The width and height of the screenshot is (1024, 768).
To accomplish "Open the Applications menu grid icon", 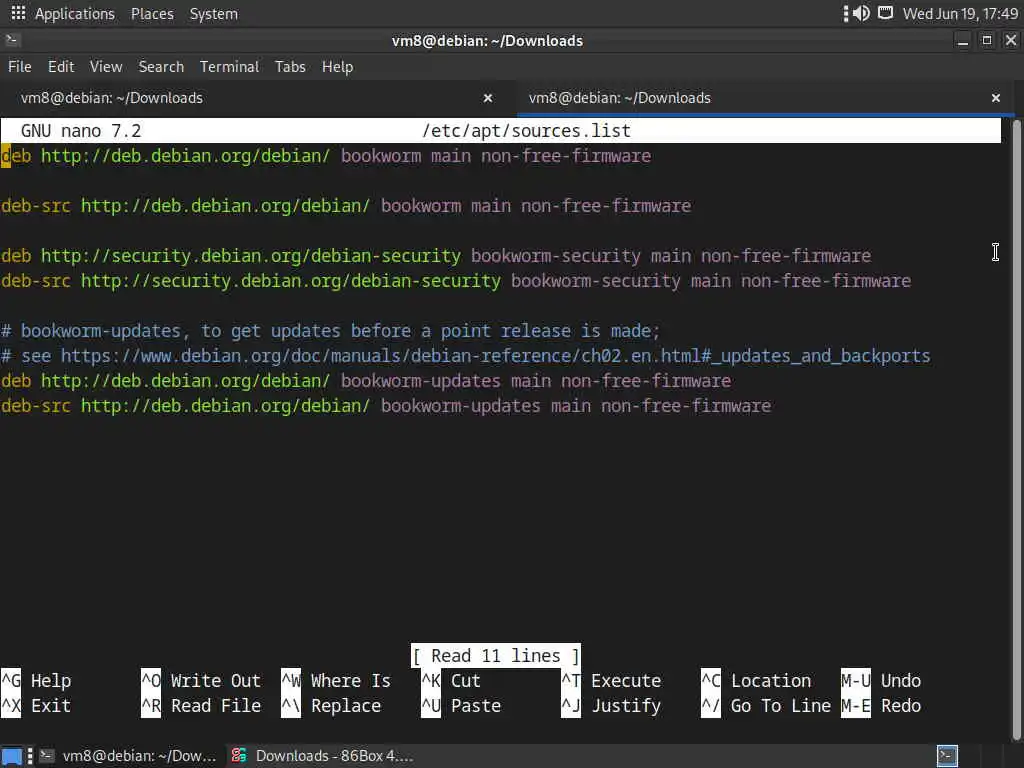I will tap(18, 13).
